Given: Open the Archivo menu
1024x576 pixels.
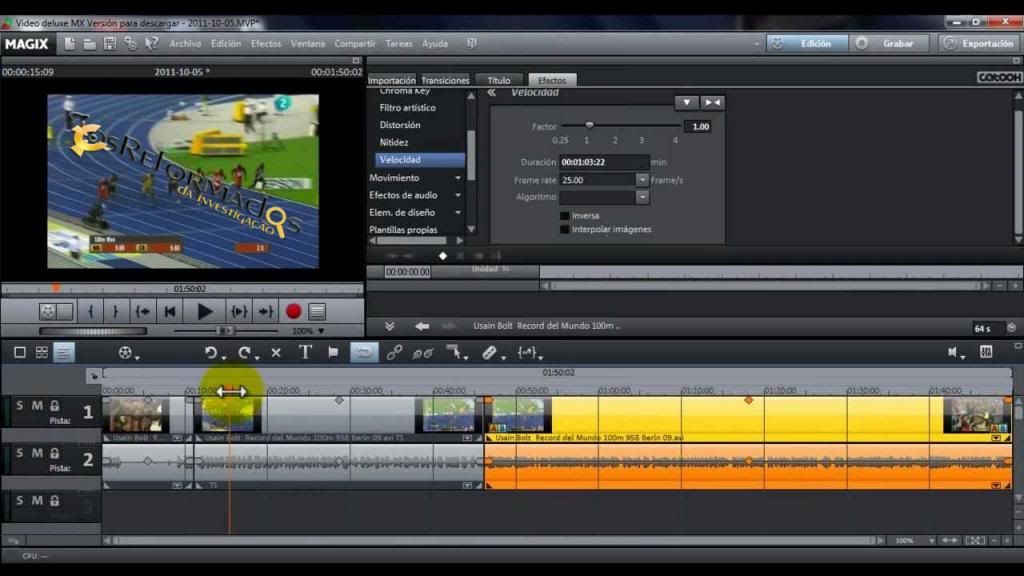Looking at the screenshot, I should coord(185,44).
